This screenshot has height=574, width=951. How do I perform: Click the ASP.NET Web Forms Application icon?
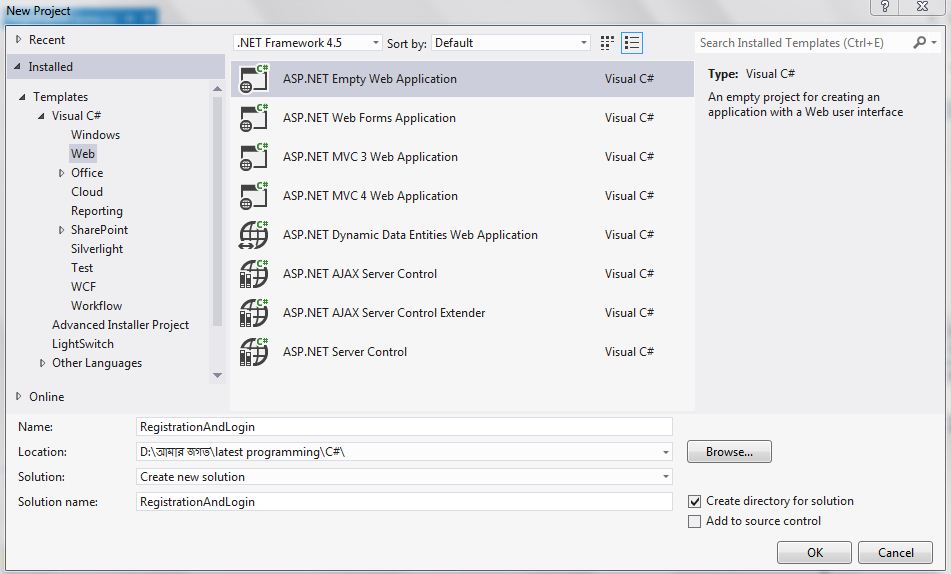[x=254, y=119]
